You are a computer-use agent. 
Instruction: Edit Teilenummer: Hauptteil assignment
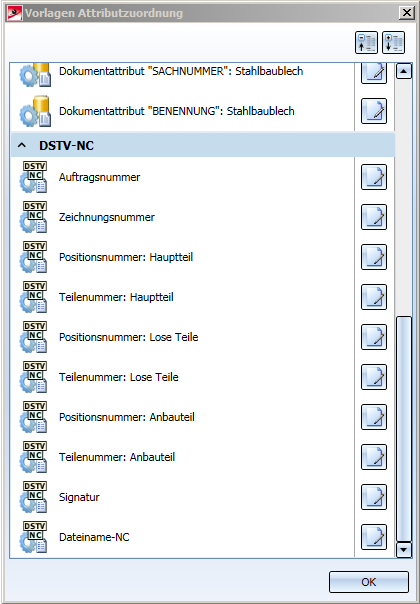point(374,297)
